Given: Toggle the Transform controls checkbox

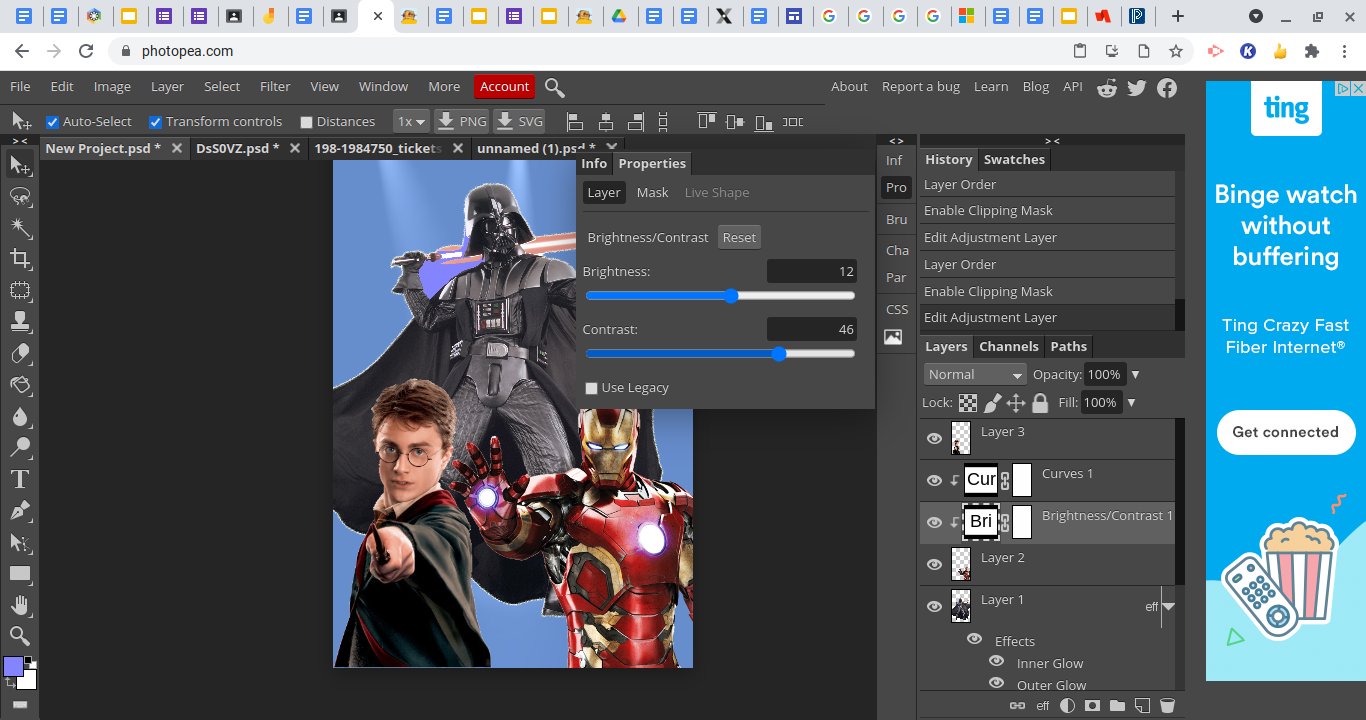Looking at the screenshot, I should 156,122.
